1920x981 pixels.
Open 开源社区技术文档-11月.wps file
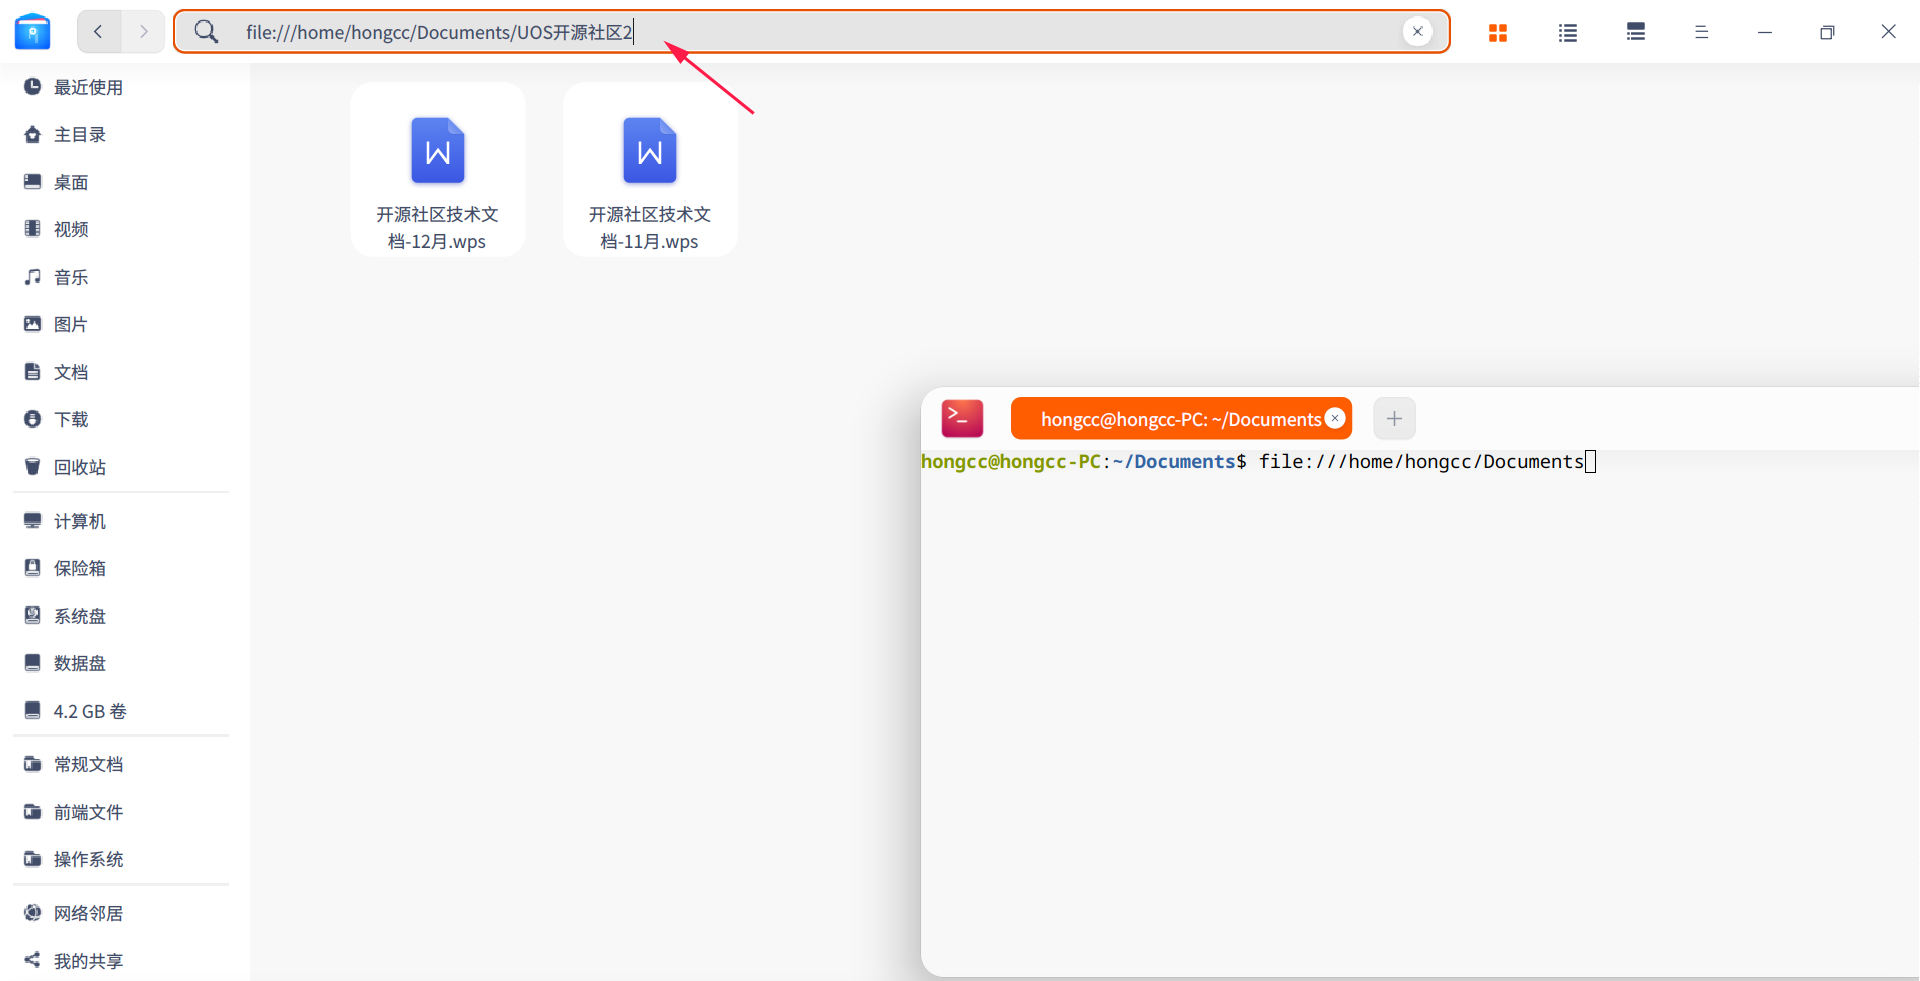[650, 169]
